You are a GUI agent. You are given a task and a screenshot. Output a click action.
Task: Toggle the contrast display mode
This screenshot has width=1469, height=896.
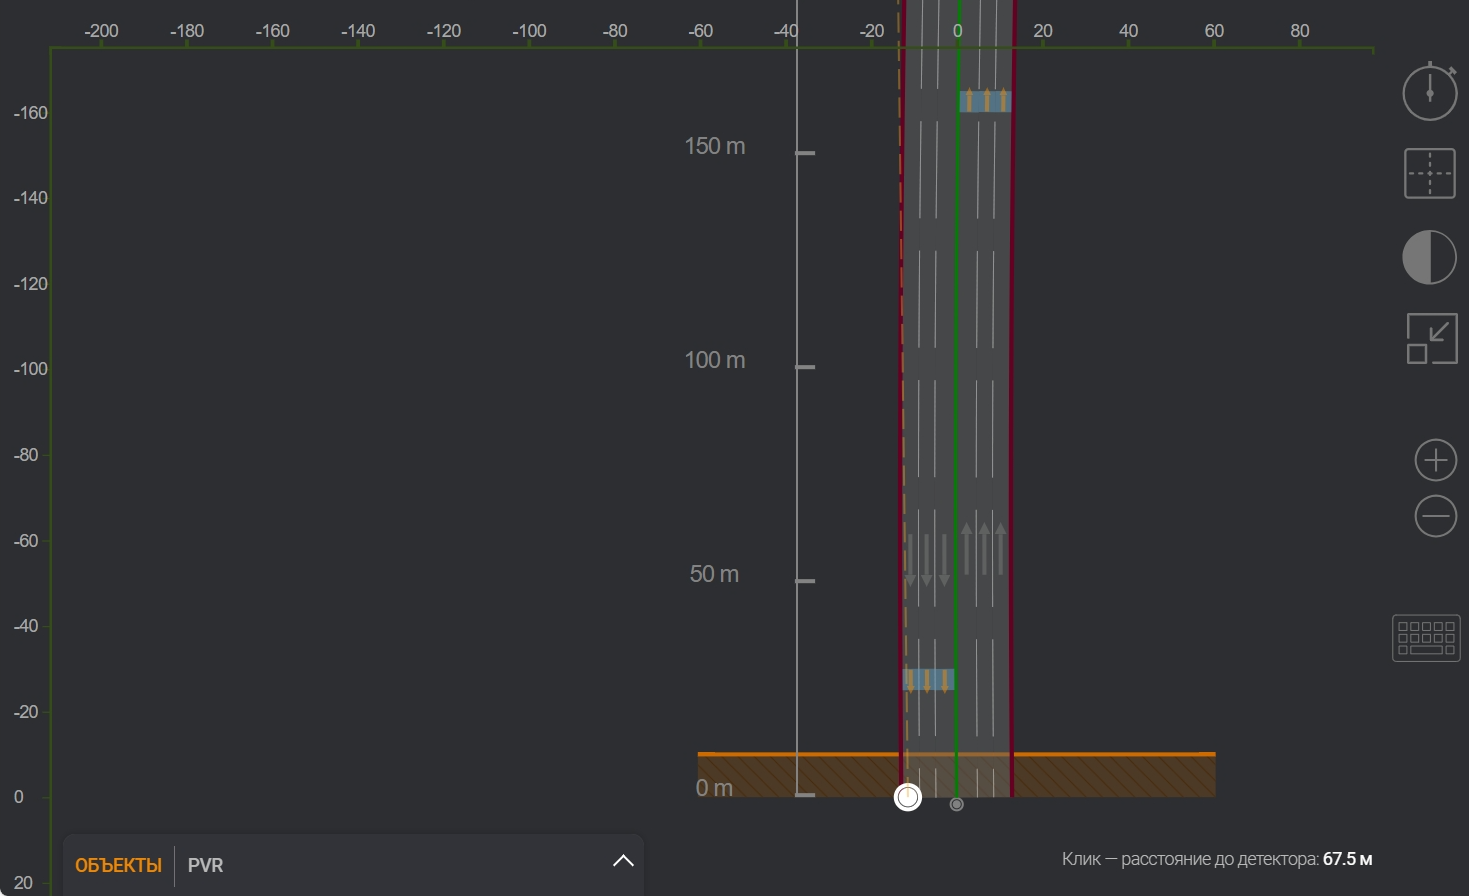pyautogui.click(x=1429, y=256)
